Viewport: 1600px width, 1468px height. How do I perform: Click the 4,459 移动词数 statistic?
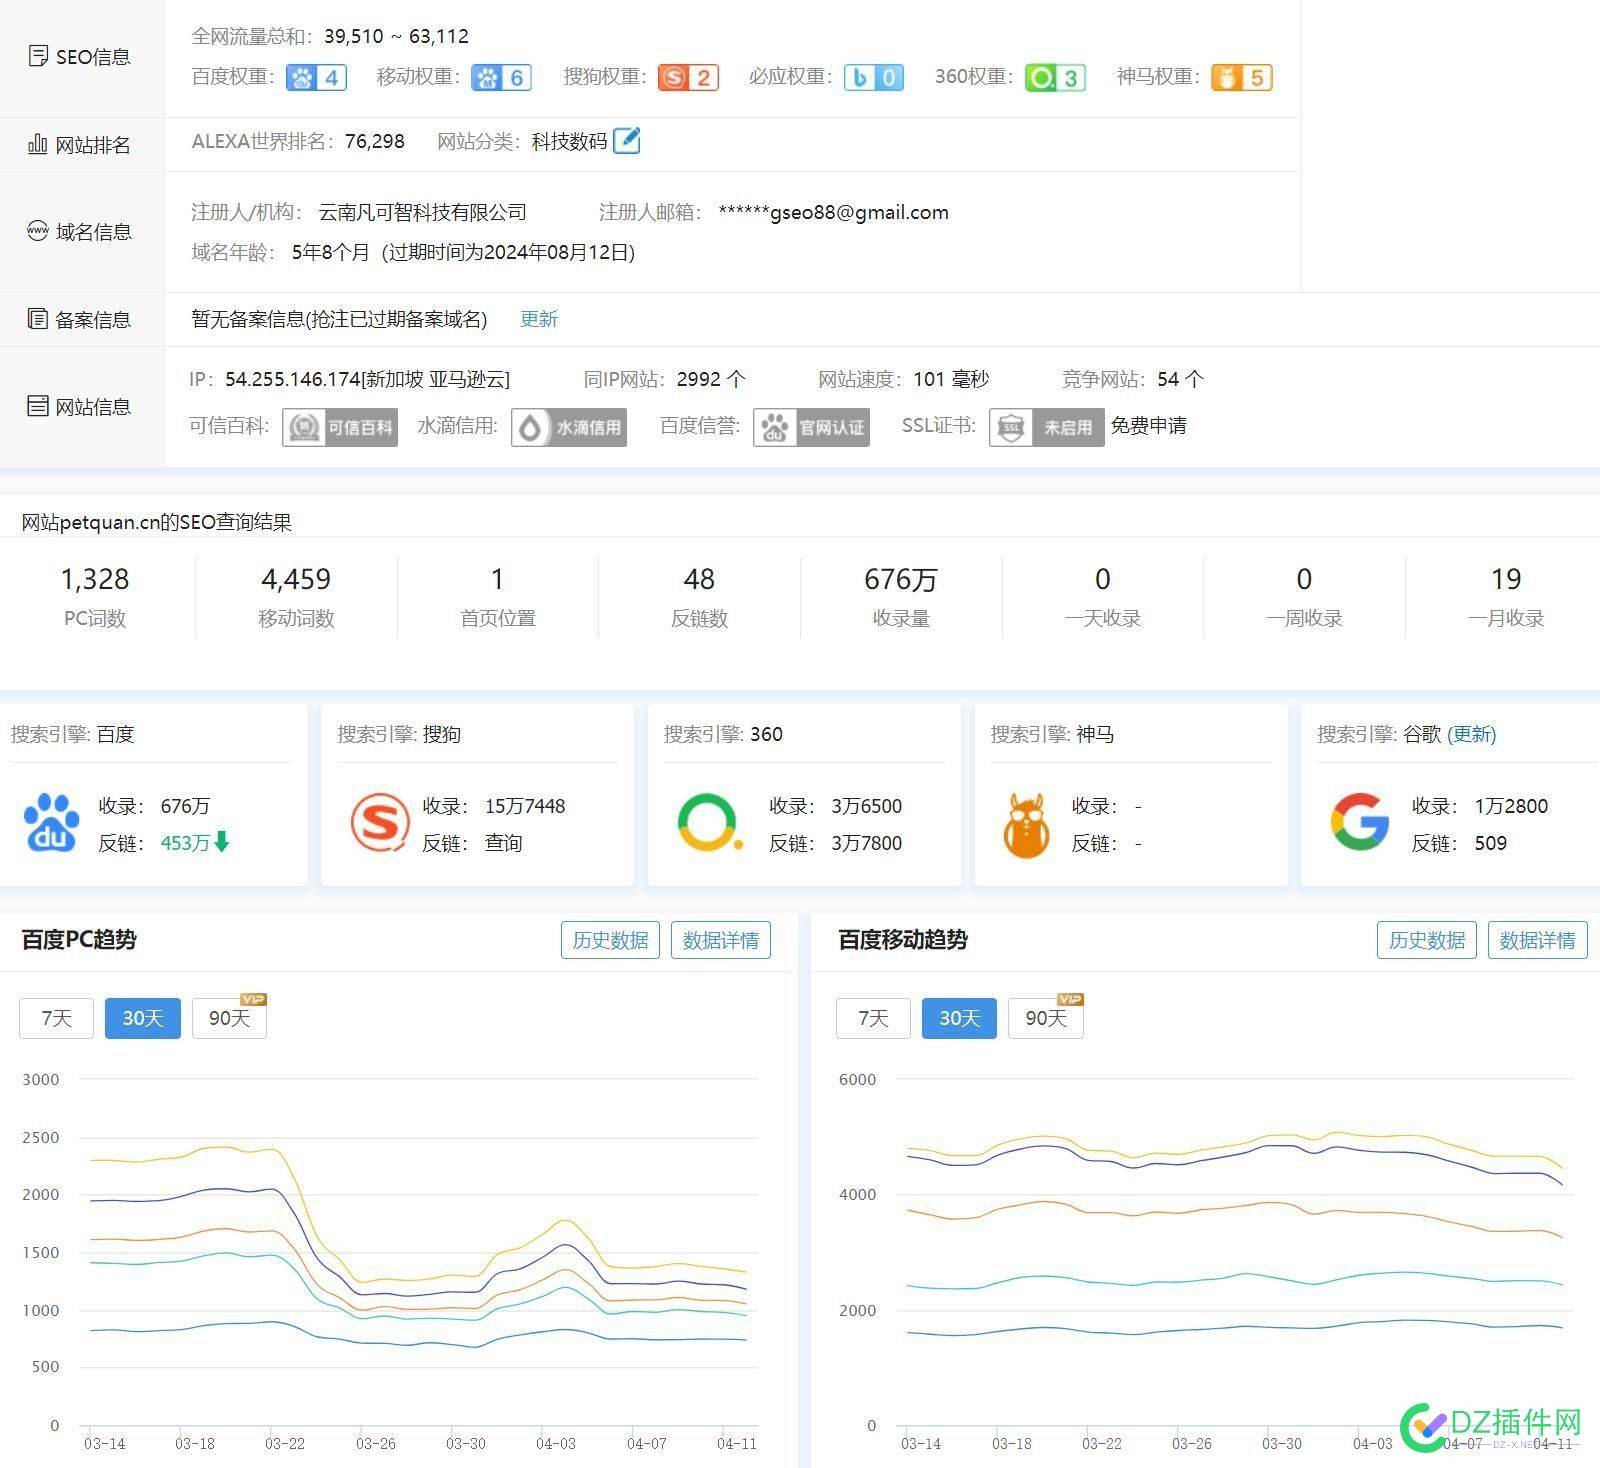point(296,597)
